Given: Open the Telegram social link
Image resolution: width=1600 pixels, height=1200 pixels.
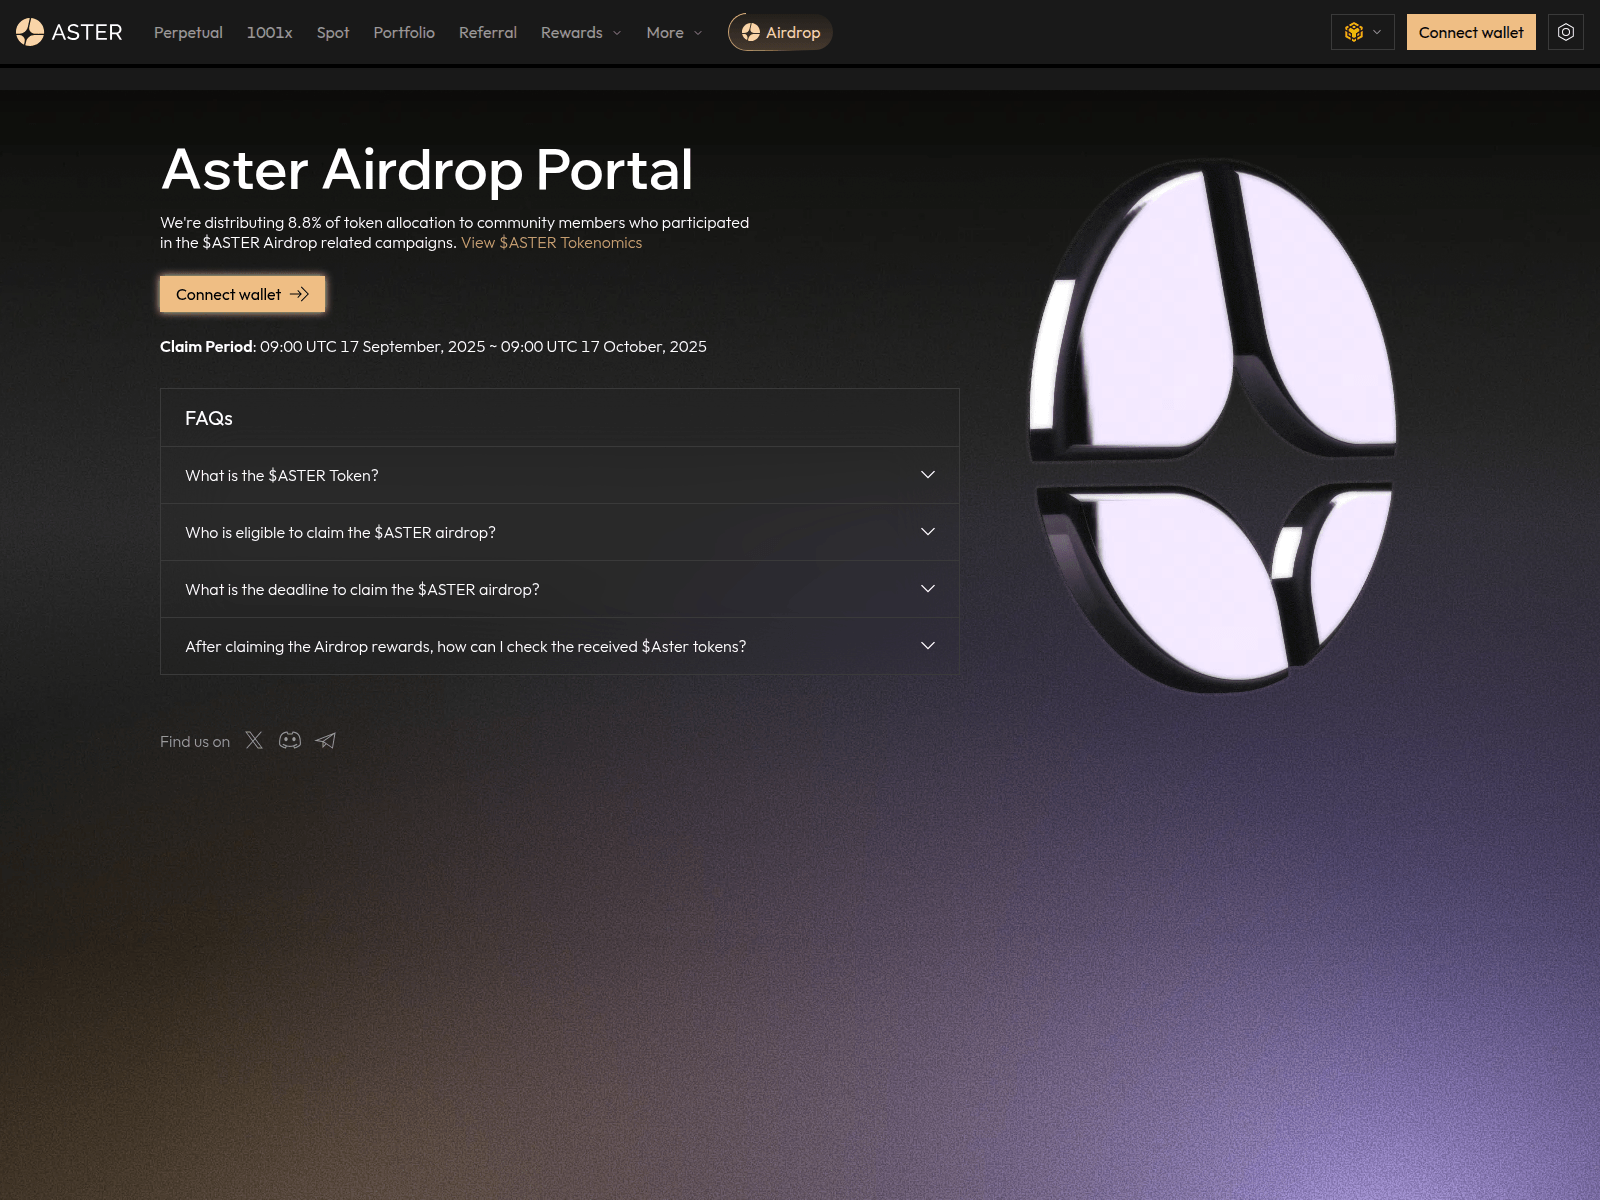Looking at the screenshot, I should (x=326, y=740).
